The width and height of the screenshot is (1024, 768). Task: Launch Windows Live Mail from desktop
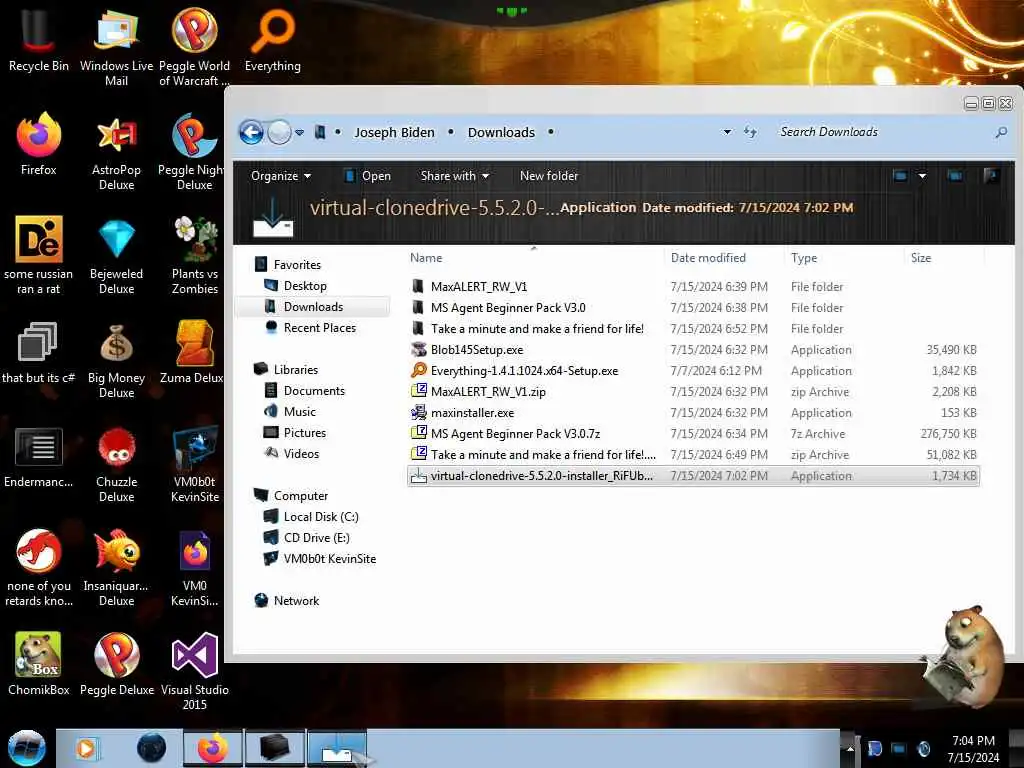116,46
